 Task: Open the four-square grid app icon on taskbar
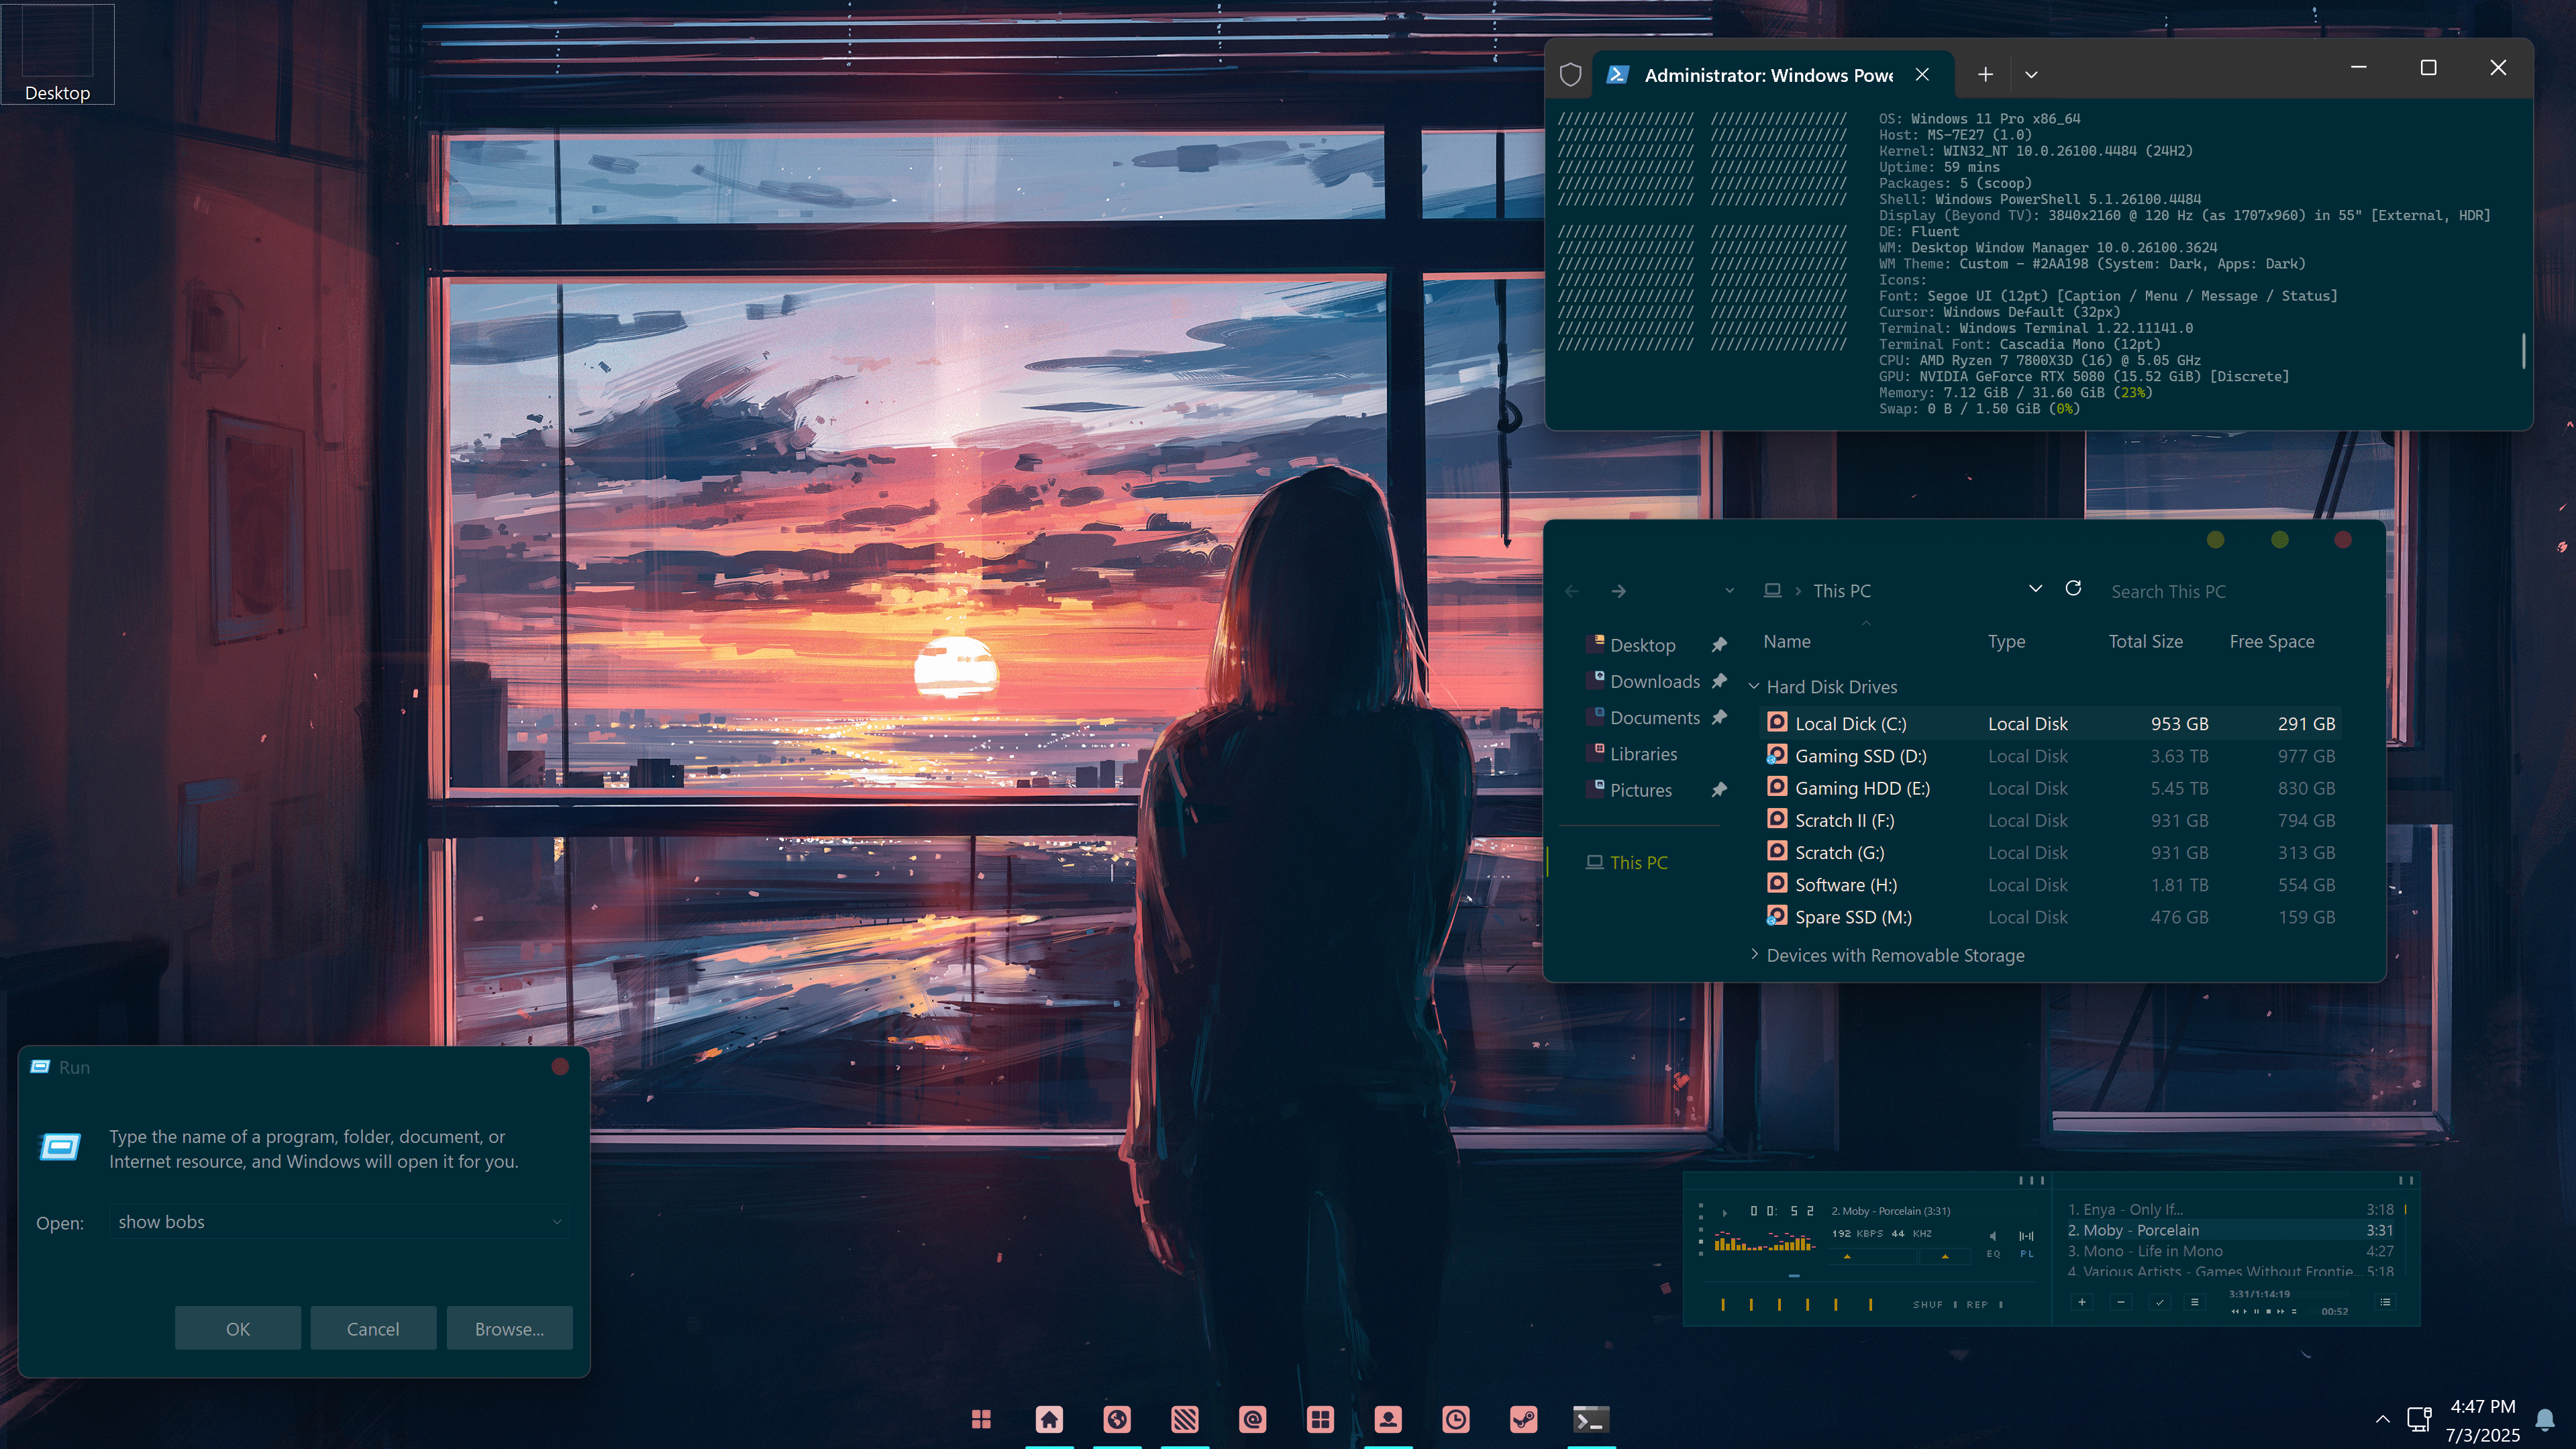(1321, 1419)
